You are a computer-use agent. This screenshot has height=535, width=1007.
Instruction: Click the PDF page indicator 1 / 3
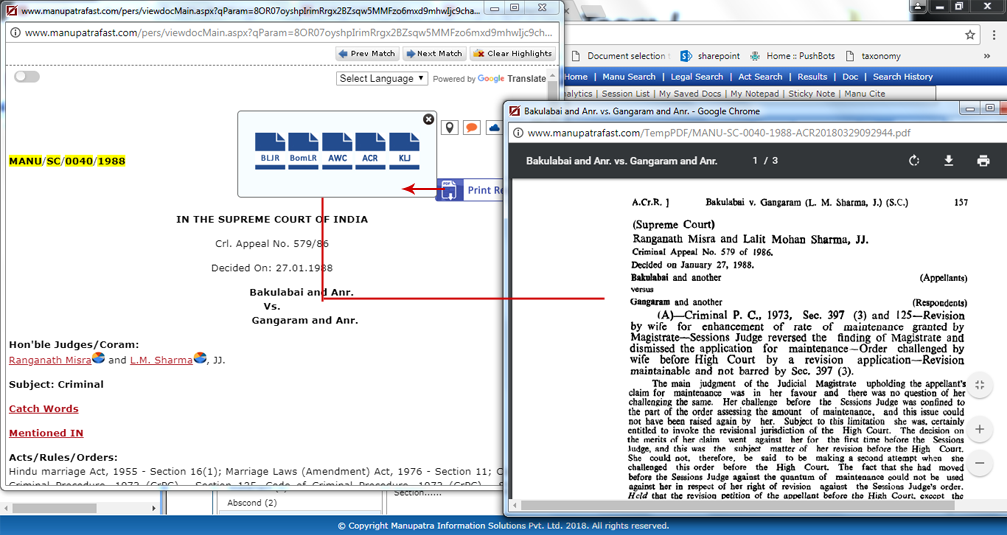[x=765, y=161]
